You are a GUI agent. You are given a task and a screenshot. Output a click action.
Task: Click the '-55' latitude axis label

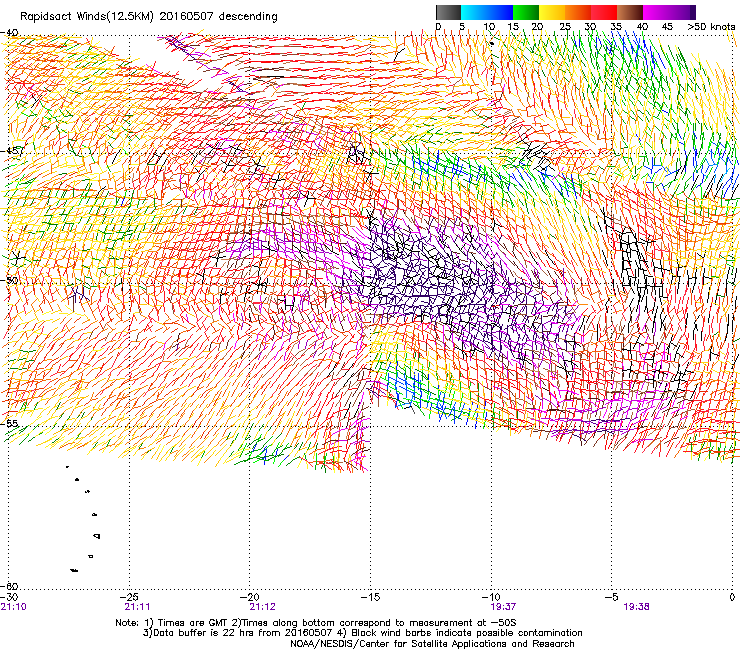pos(10,423)
